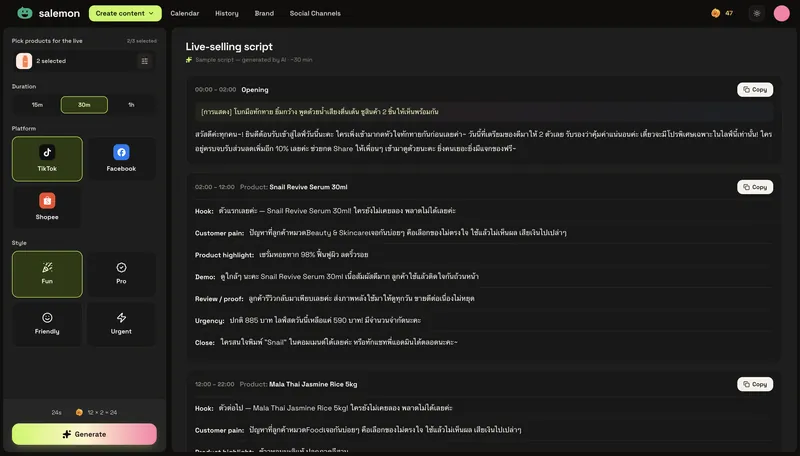Select the 15m duration option
Image resolution: width=800 pixels, height=456 pixels.
37,105
